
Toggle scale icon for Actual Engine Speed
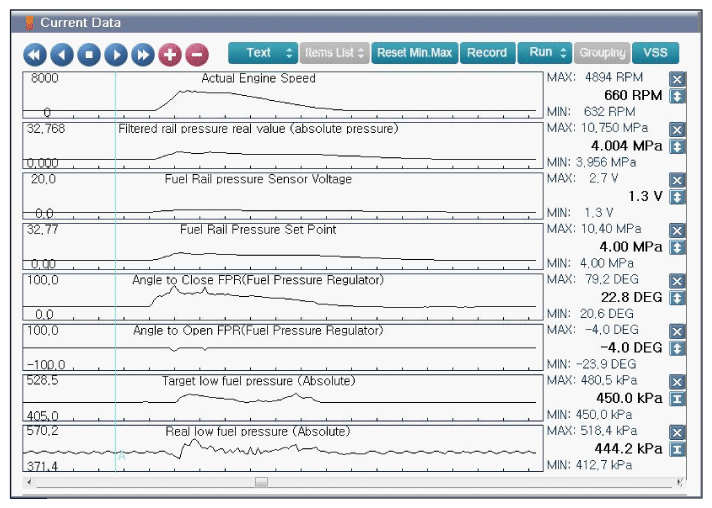click(677, 96)
